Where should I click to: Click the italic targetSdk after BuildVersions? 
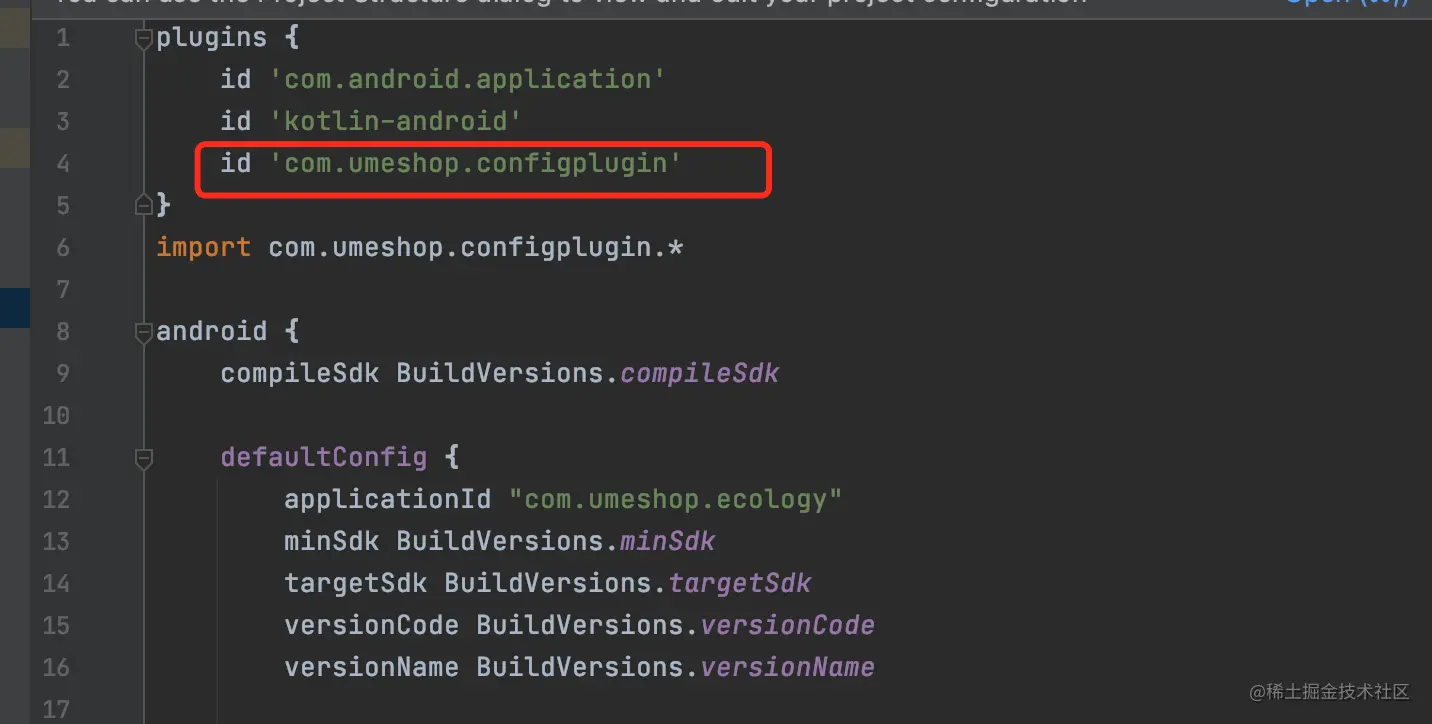pyautogui.click(x=740, y=583)
